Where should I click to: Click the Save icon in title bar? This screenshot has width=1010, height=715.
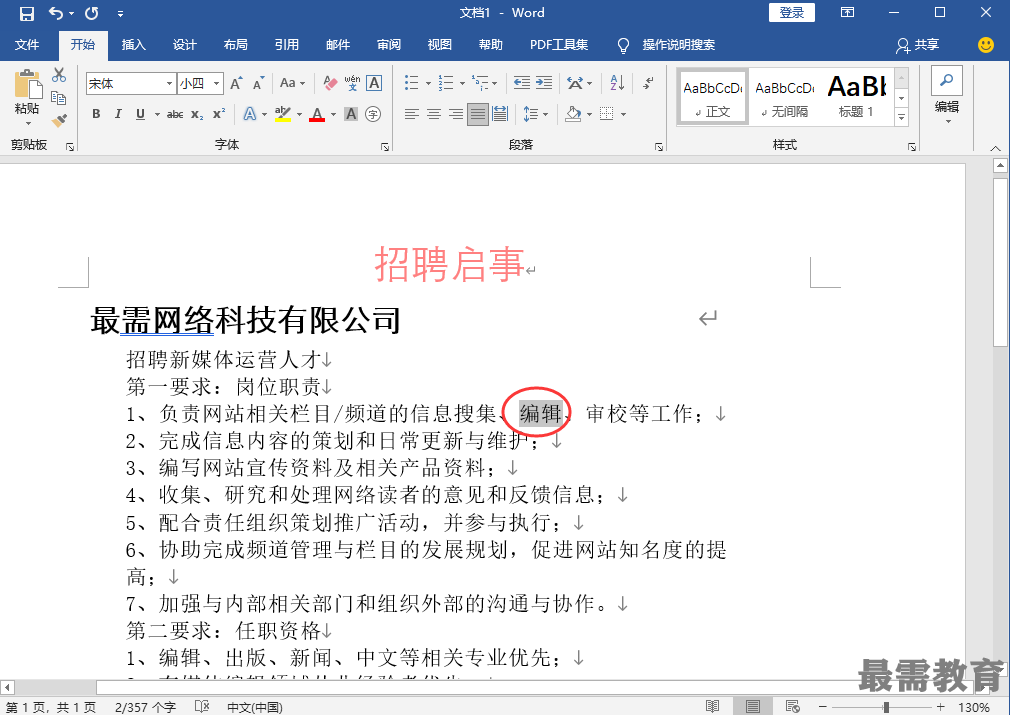[26, 13]
